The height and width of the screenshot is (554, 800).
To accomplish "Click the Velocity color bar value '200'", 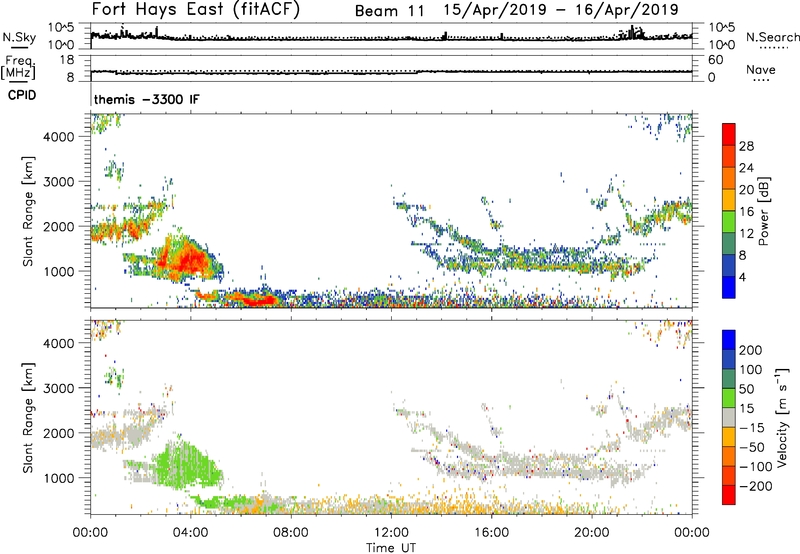I will (751, 350).
